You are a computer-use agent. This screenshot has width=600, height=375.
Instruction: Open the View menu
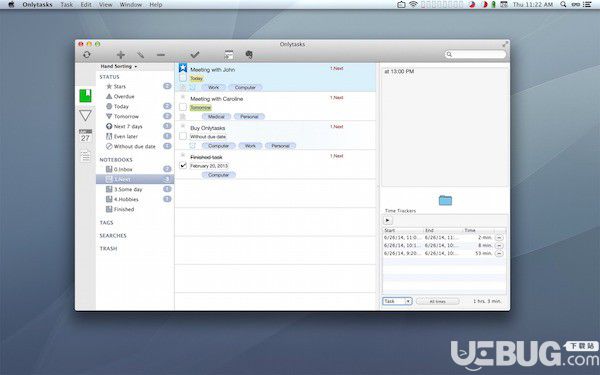[106, 5]
